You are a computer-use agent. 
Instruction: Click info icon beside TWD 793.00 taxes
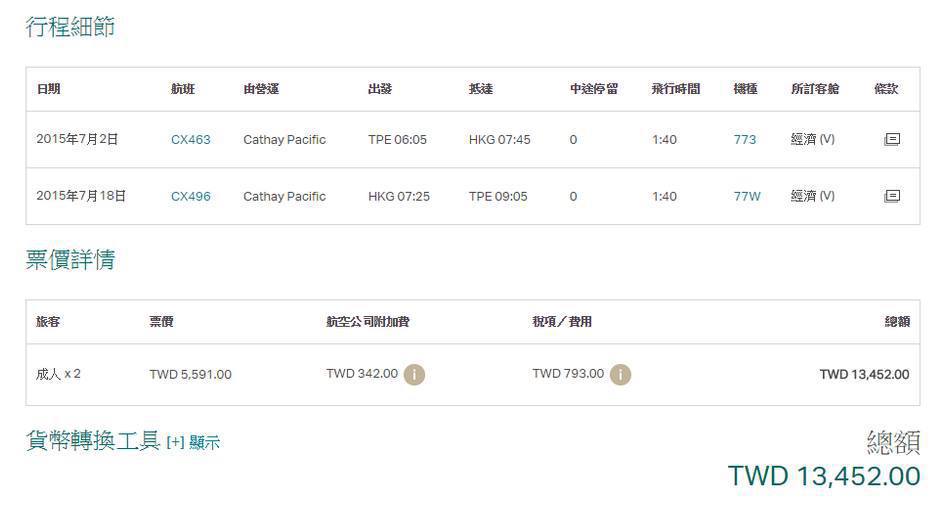point(620,375)
